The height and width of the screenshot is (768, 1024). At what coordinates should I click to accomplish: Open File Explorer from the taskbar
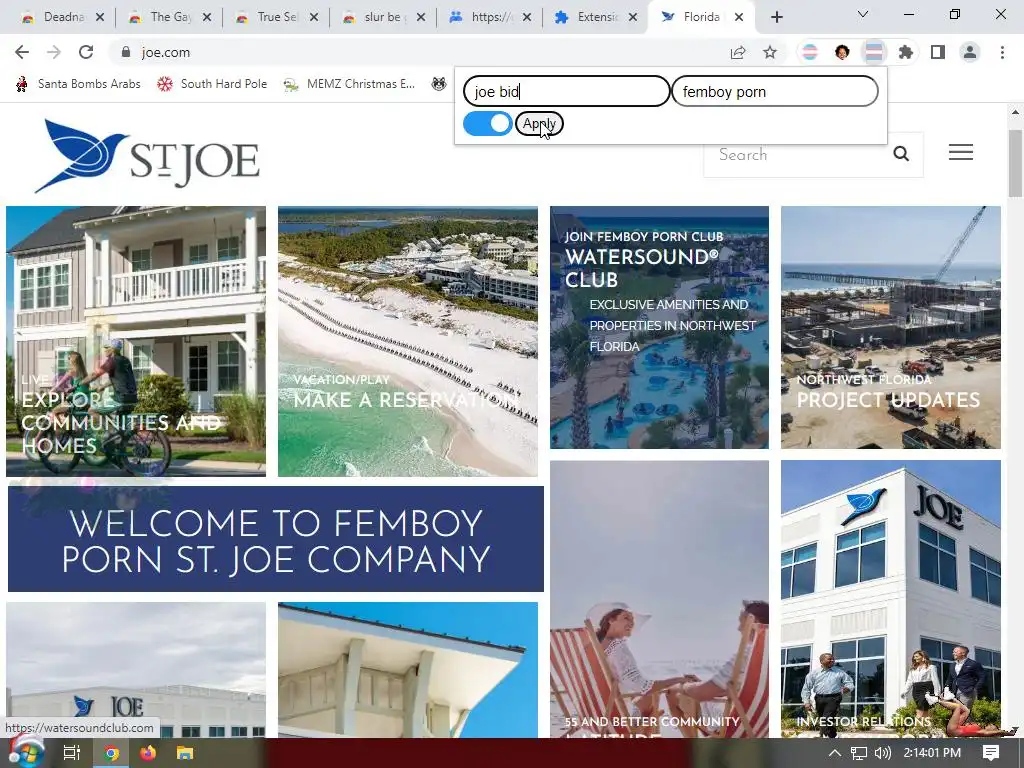pos(185,753)
